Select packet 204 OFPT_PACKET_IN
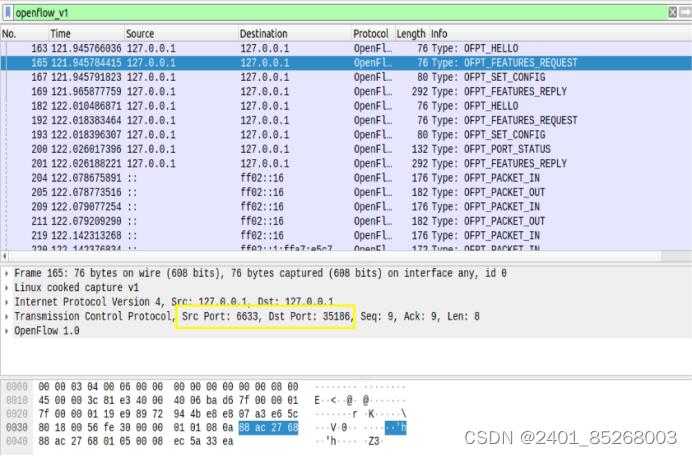 pyautogui.click(x=346, y=178)
